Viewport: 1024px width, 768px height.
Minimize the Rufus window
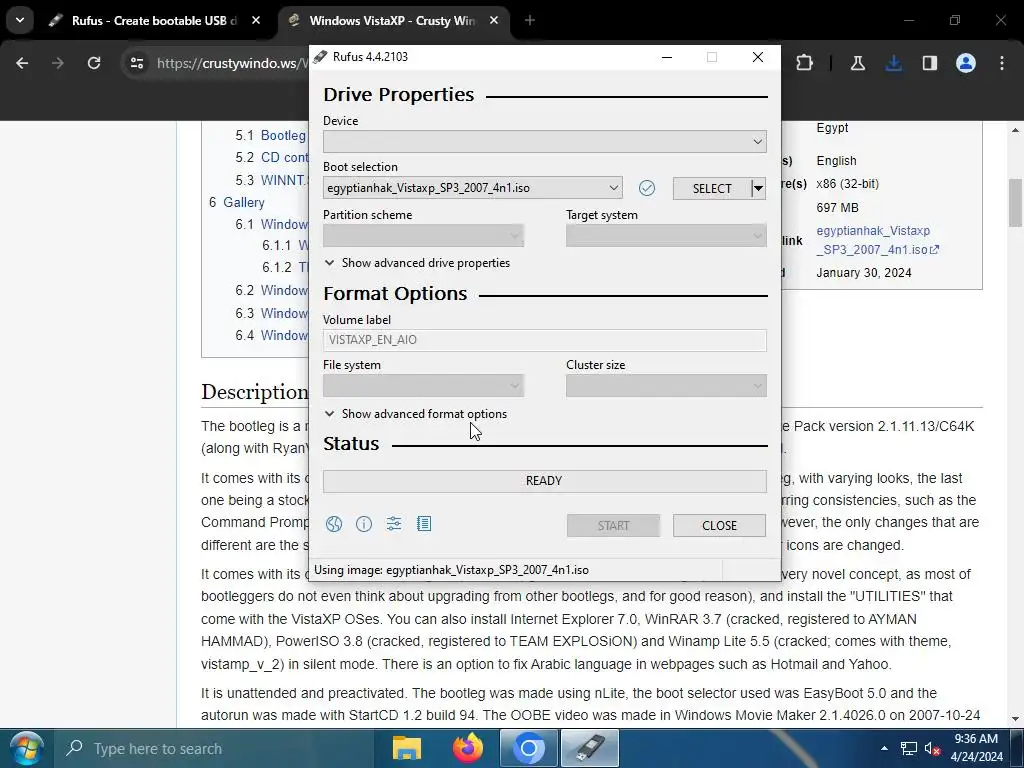click(x=667, y=57)
